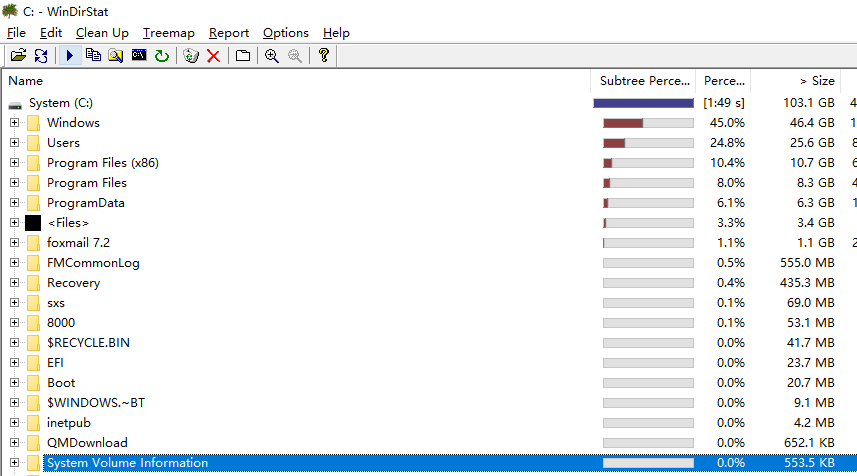Expand the ProgramData folder node
Screen dimensions: 857x476
click(x=15, y=203)
